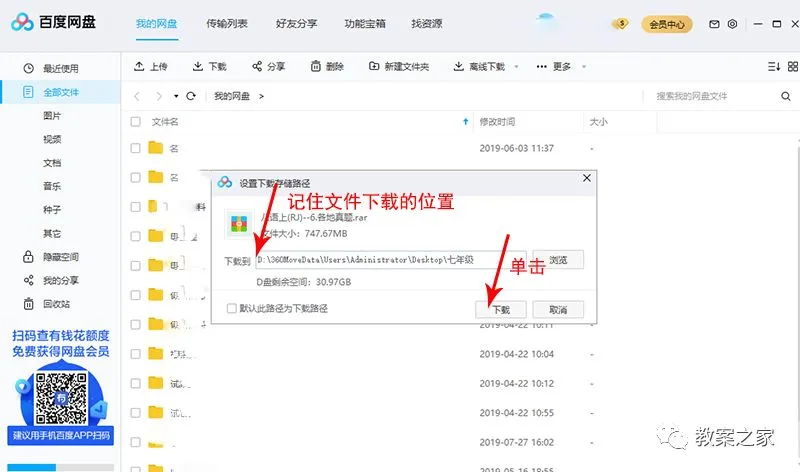800x472 pixels.
Task: Click the storage usage progress bar
Action: coord(60,467)
